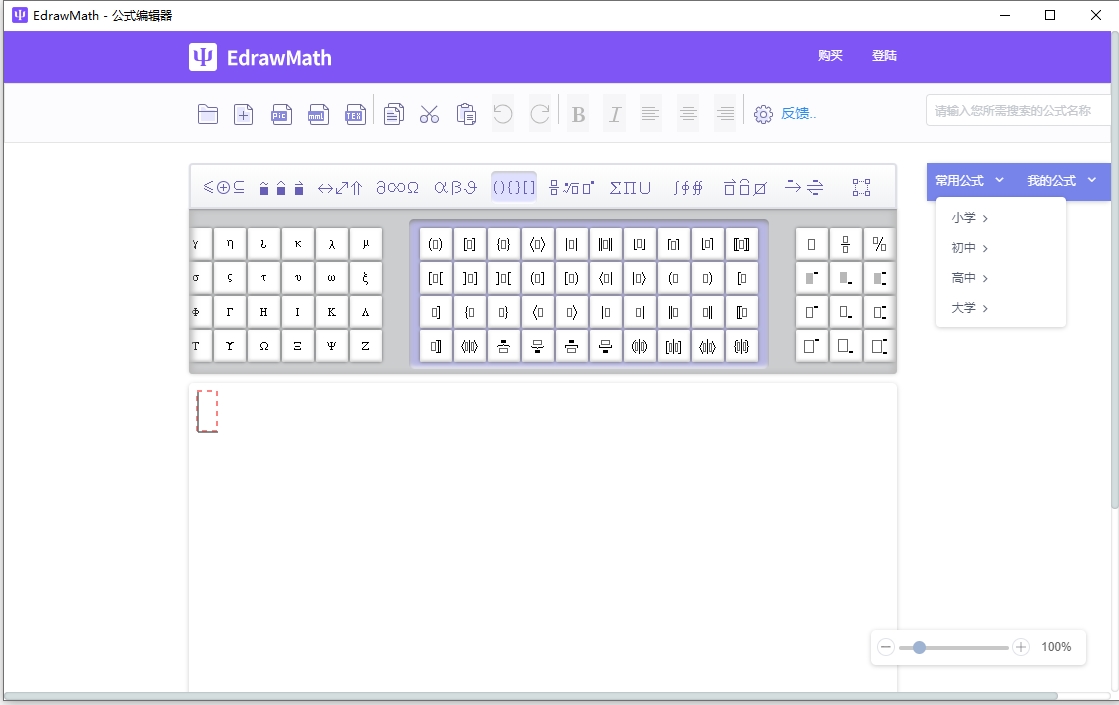Zoom out with the minus button
The width and height of the screenshot is (1119, 705).
click(x=886, y=647)
